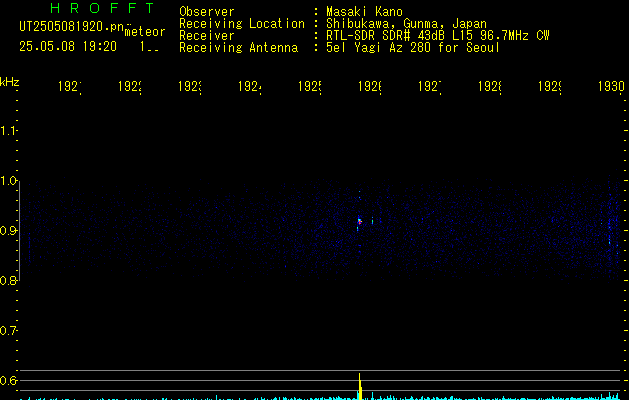The height and width of the screenshot is (400, 629).
Task: Click receiver info RTL-SDR SDR# 43dB text
Action: coord(386,36)
